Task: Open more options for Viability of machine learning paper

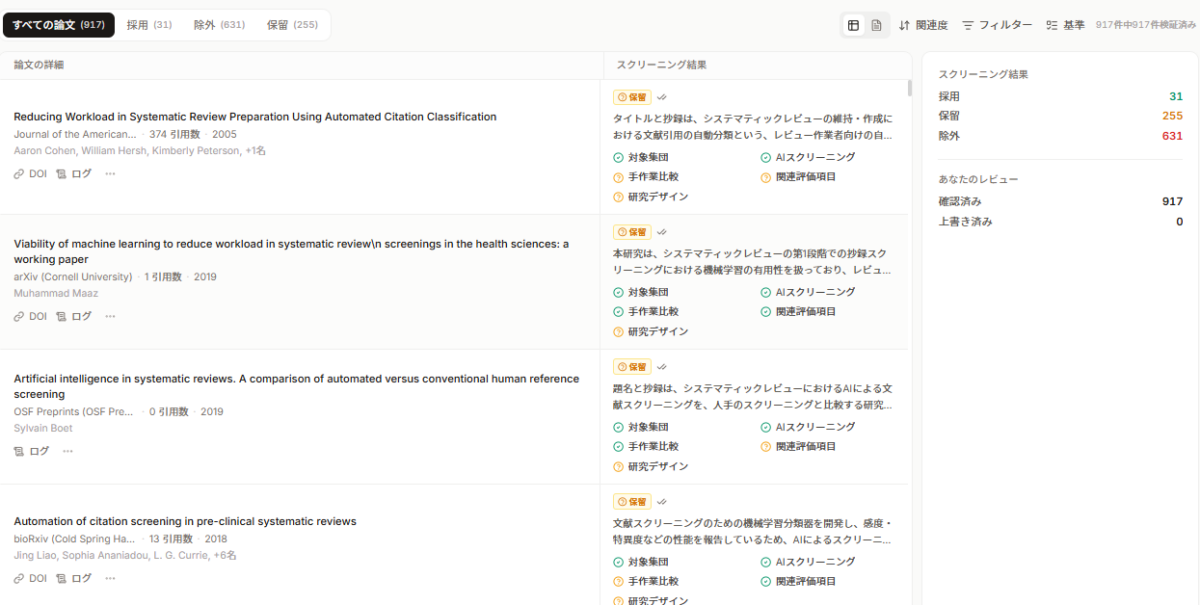Action: coord(110,316)
